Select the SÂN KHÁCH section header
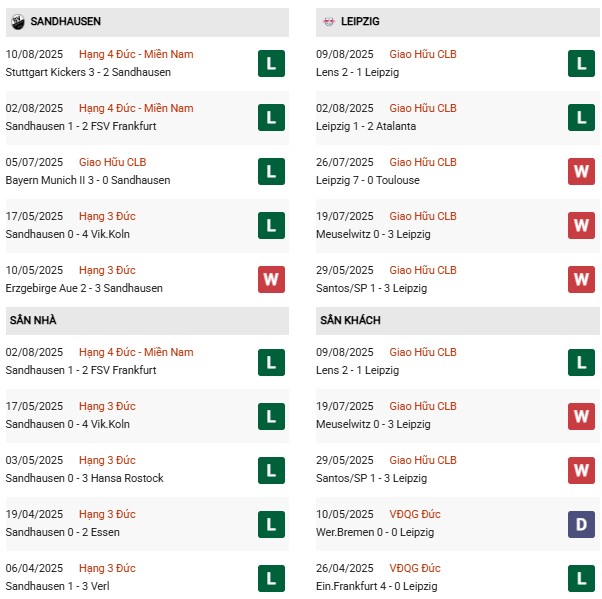Screen dimensions: 602x599 tap(351, 320)
